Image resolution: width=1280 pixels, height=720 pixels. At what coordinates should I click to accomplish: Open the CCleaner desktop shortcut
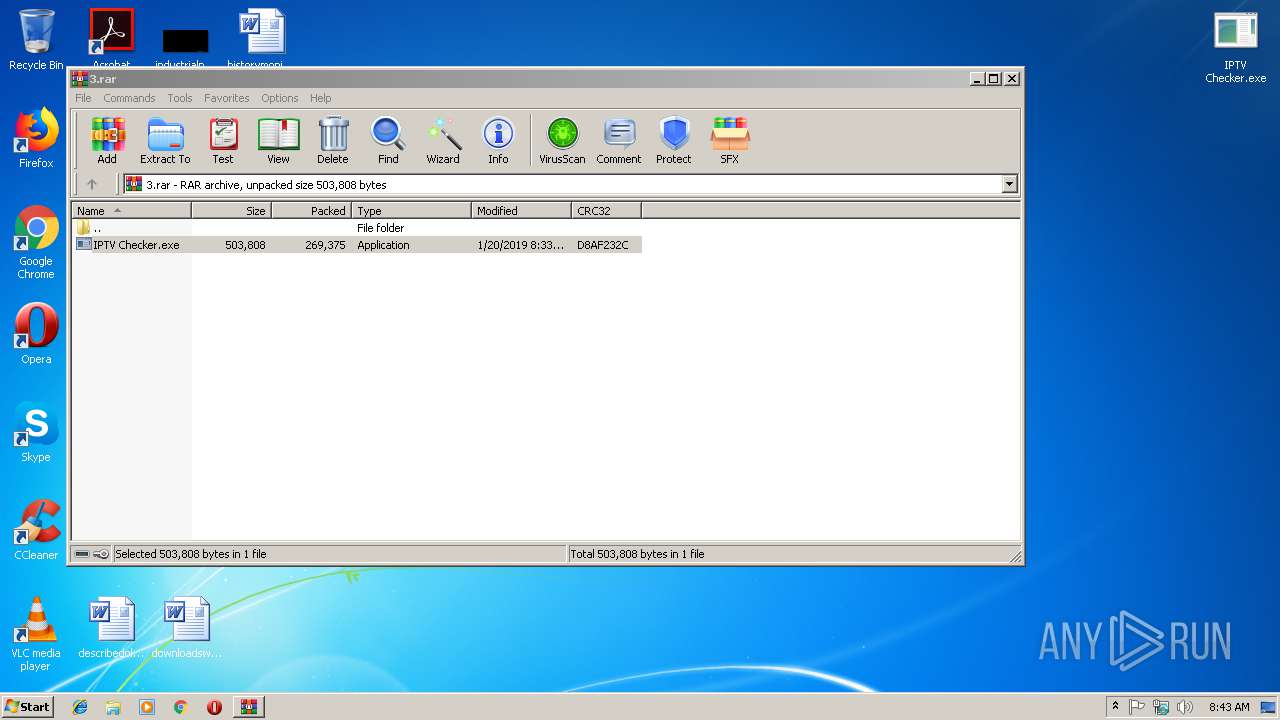point(36,530)
